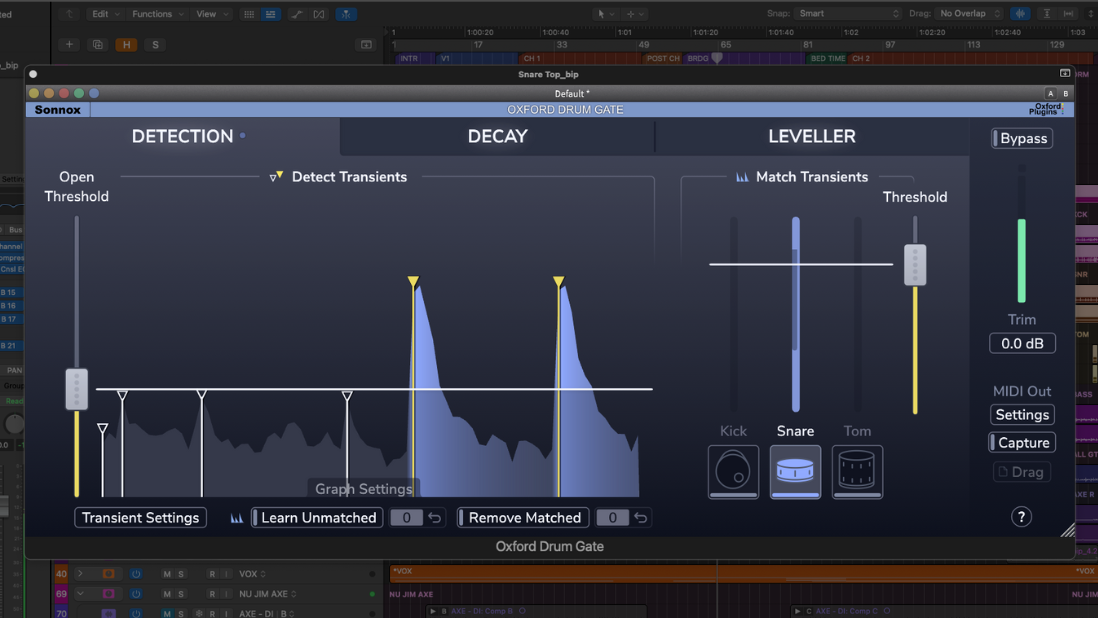This screenshot has width=1098, height=618.
Task: Click the BED TIME marker in the timeline
Action: pyautogui.click(x=827, y=59)
